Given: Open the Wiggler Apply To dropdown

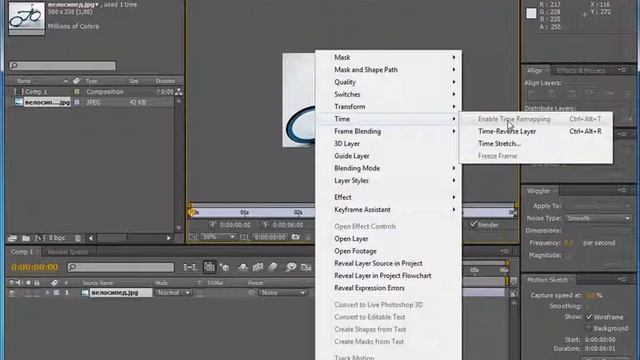Looking at the screenshot, I should point(598,206).
